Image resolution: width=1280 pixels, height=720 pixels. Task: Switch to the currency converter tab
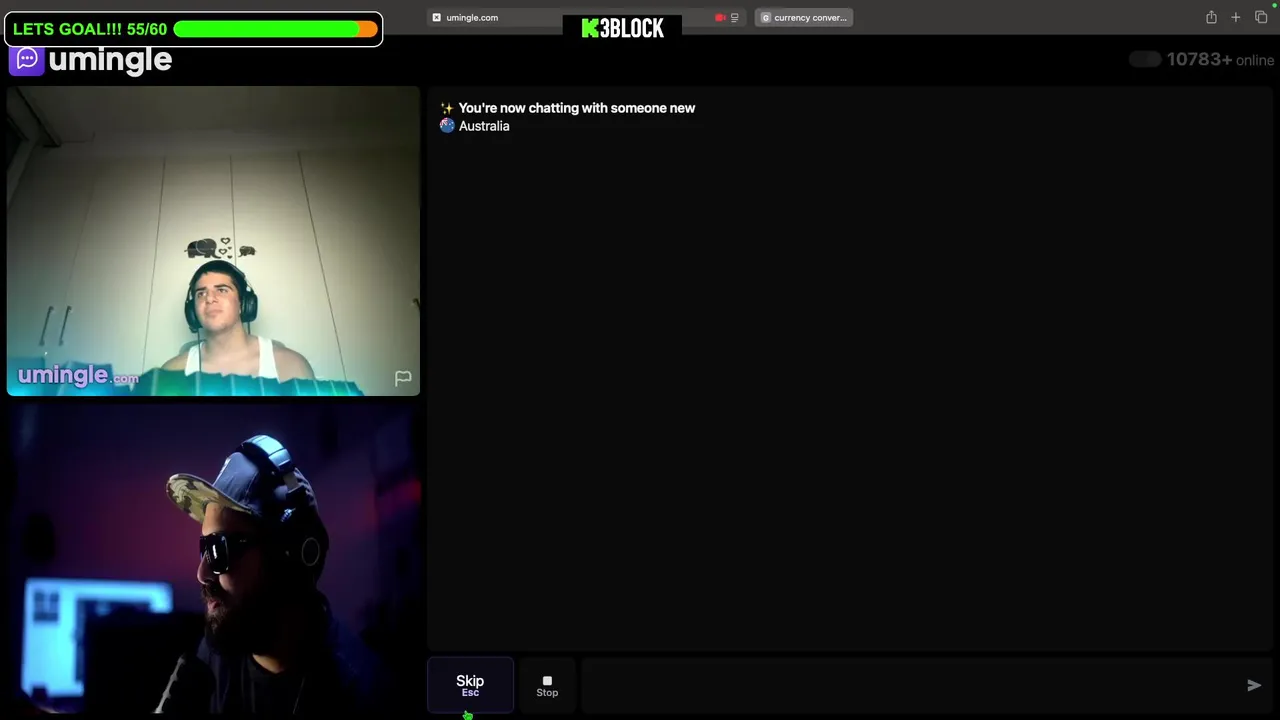point(804,17)
